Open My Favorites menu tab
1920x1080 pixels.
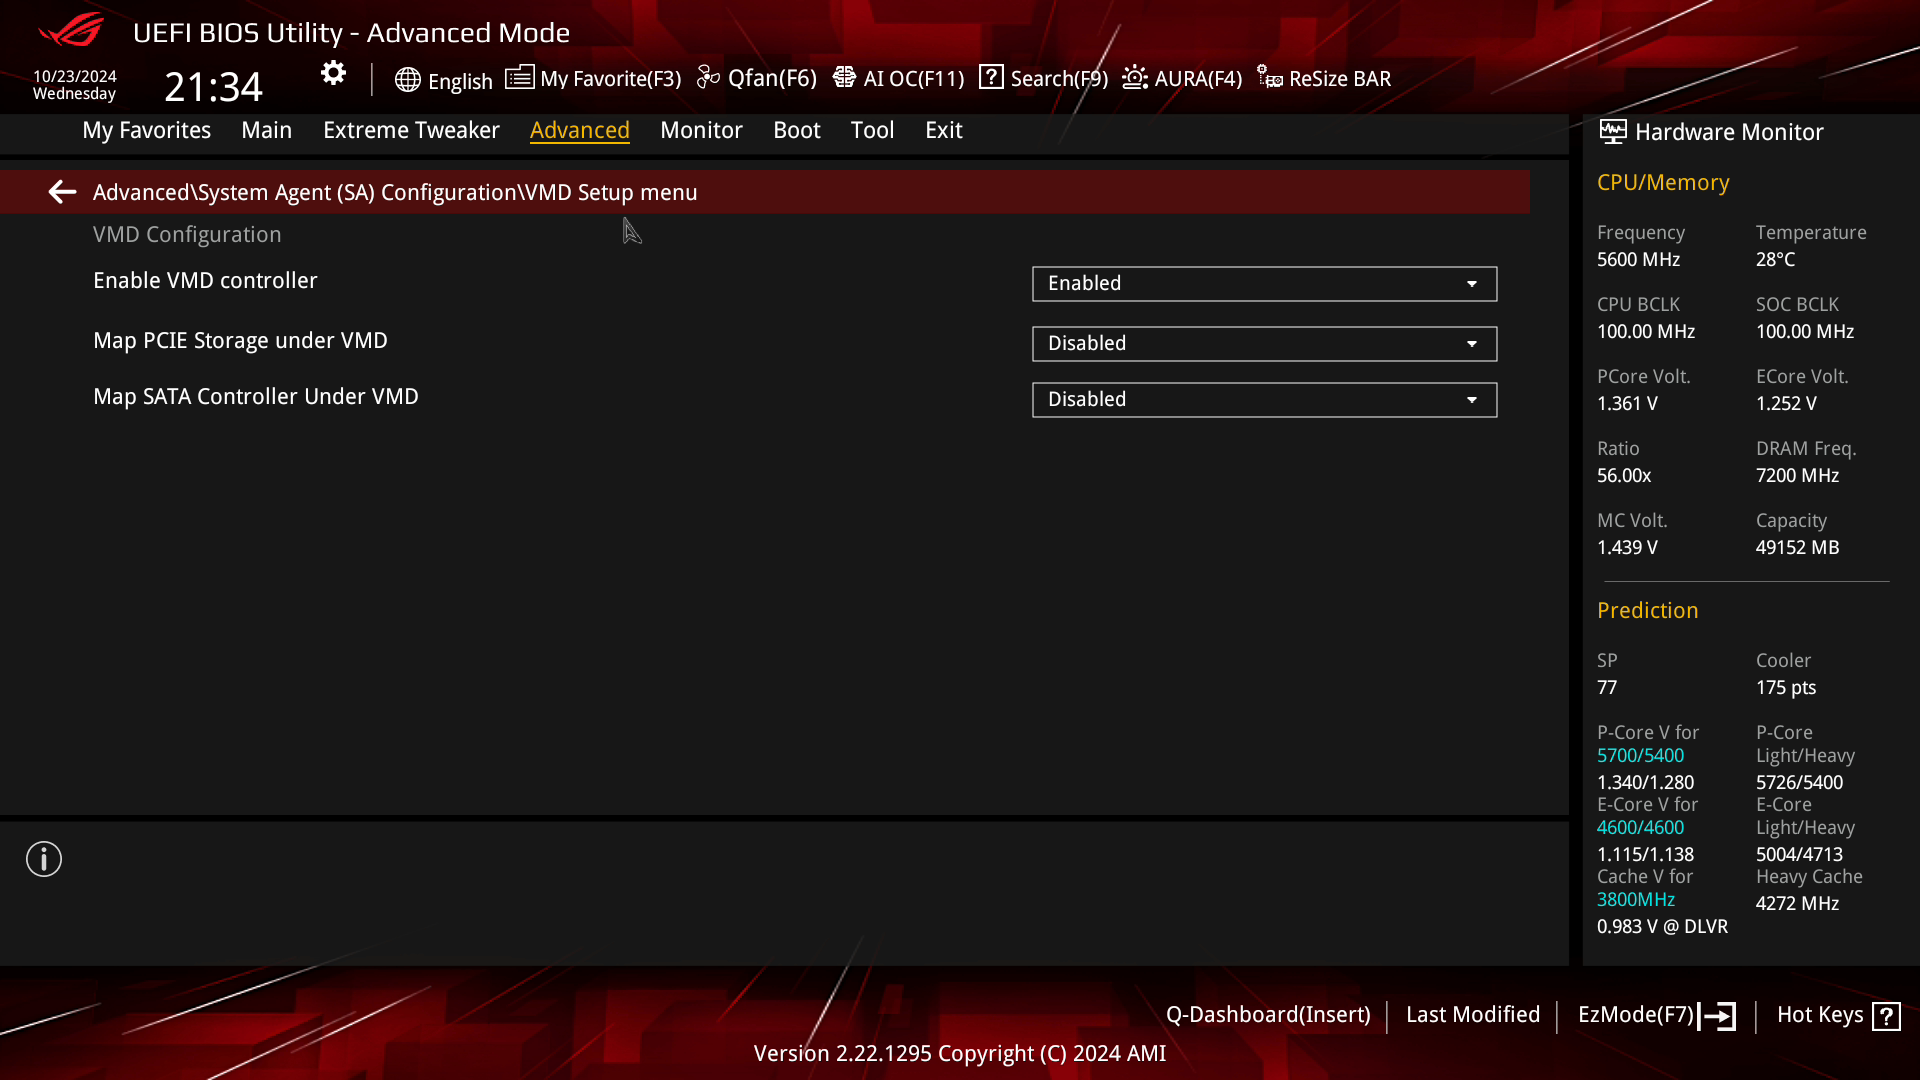click(146, 129)
